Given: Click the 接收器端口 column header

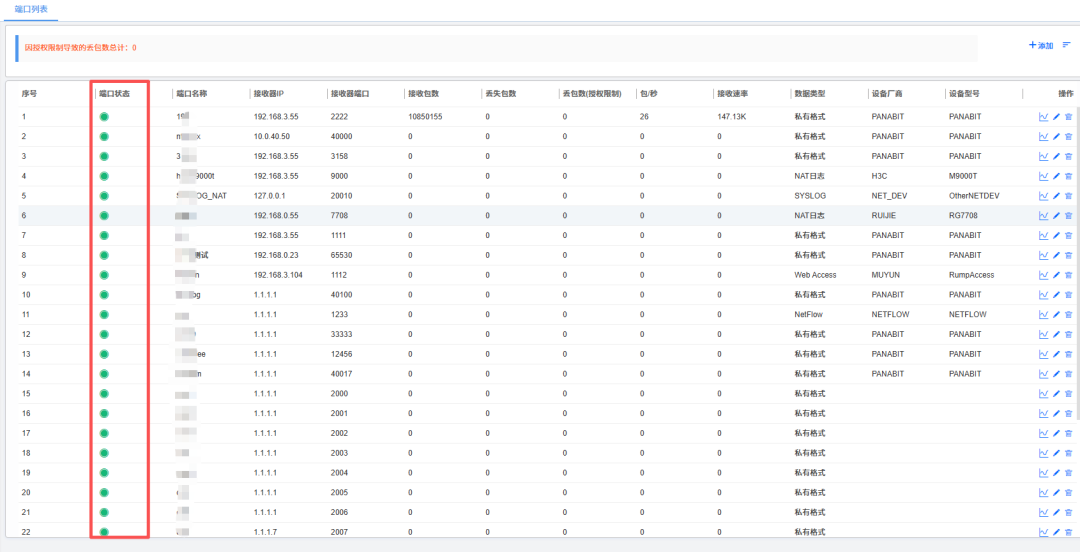Looking at the screenshot, I should point(350,94).
